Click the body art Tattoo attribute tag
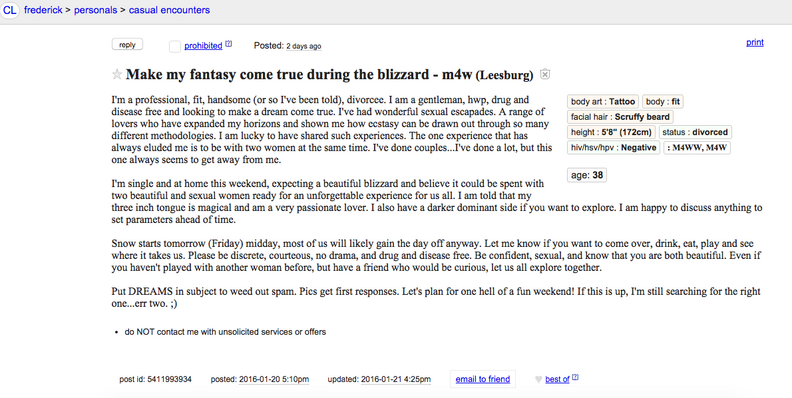Viewport: 792px width, 398px height. pyautogui.click(x=603, y=102)
